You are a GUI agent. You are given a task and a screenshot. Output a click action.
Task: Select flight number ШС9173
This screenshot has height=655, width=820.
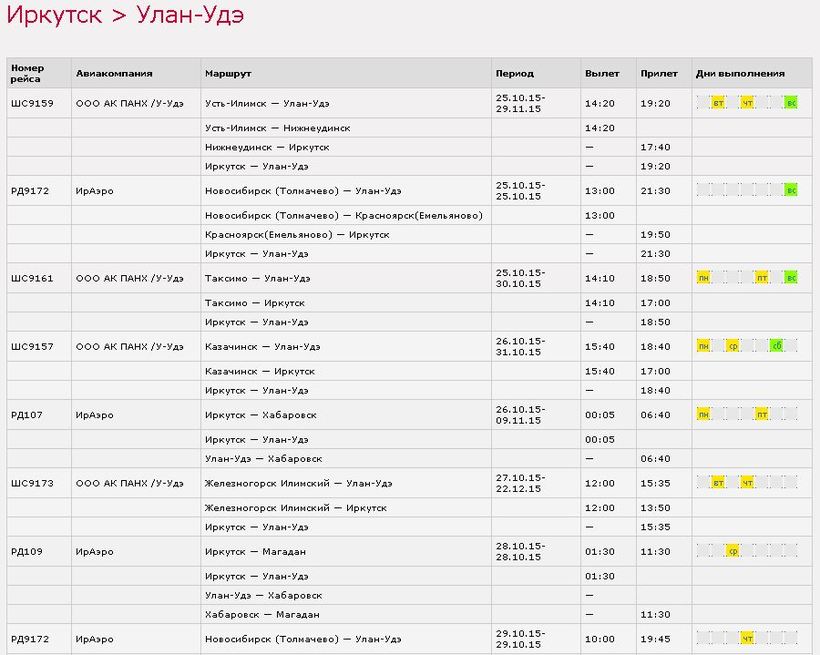click(x=32, y=483)
